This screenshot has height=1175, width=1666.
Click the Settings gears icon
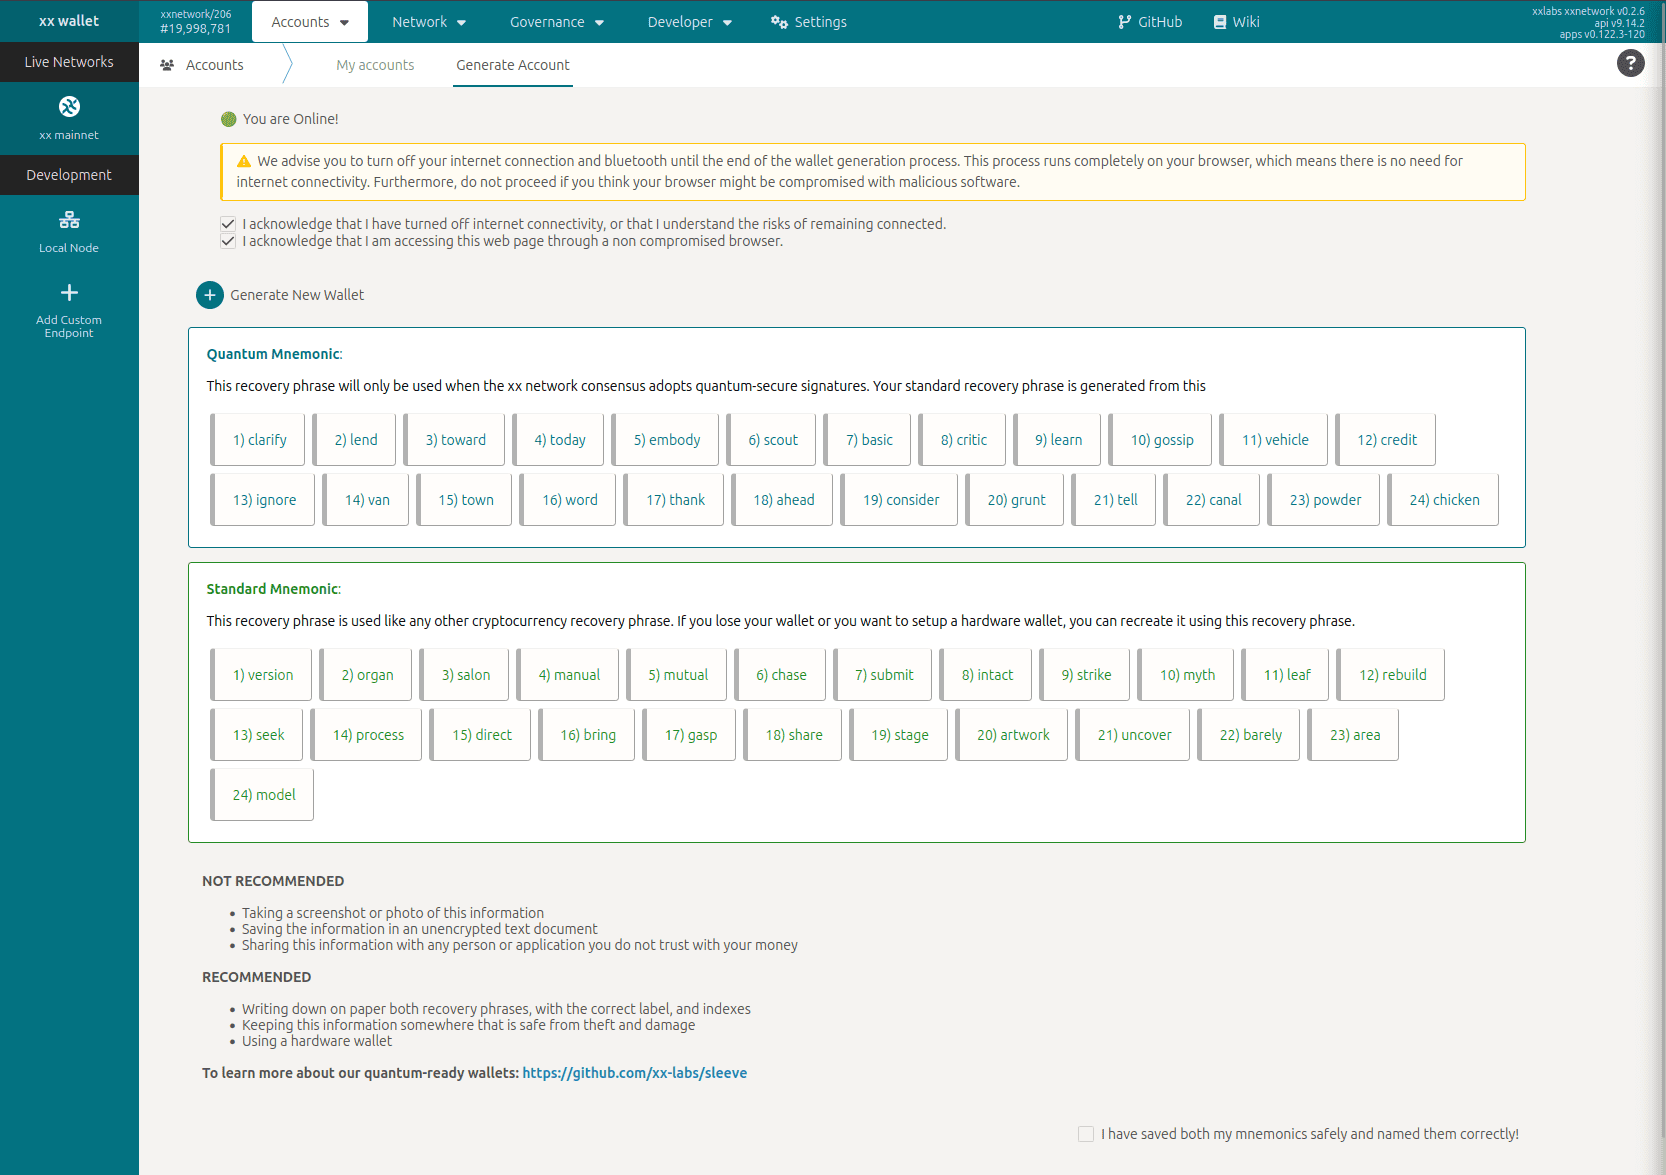click(x=779, y=22)
